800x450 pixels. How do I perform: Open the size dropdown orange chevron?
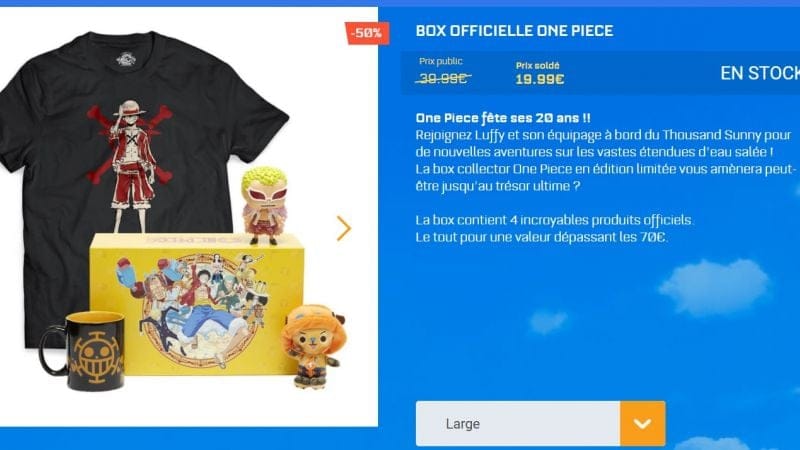point(642,423)
